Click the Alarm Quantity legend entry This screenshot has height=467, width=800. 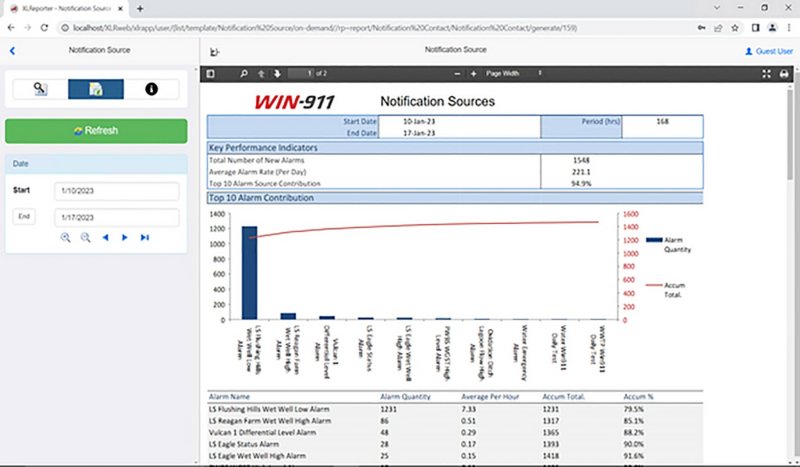pyautogui.click(x=669, y=244)
